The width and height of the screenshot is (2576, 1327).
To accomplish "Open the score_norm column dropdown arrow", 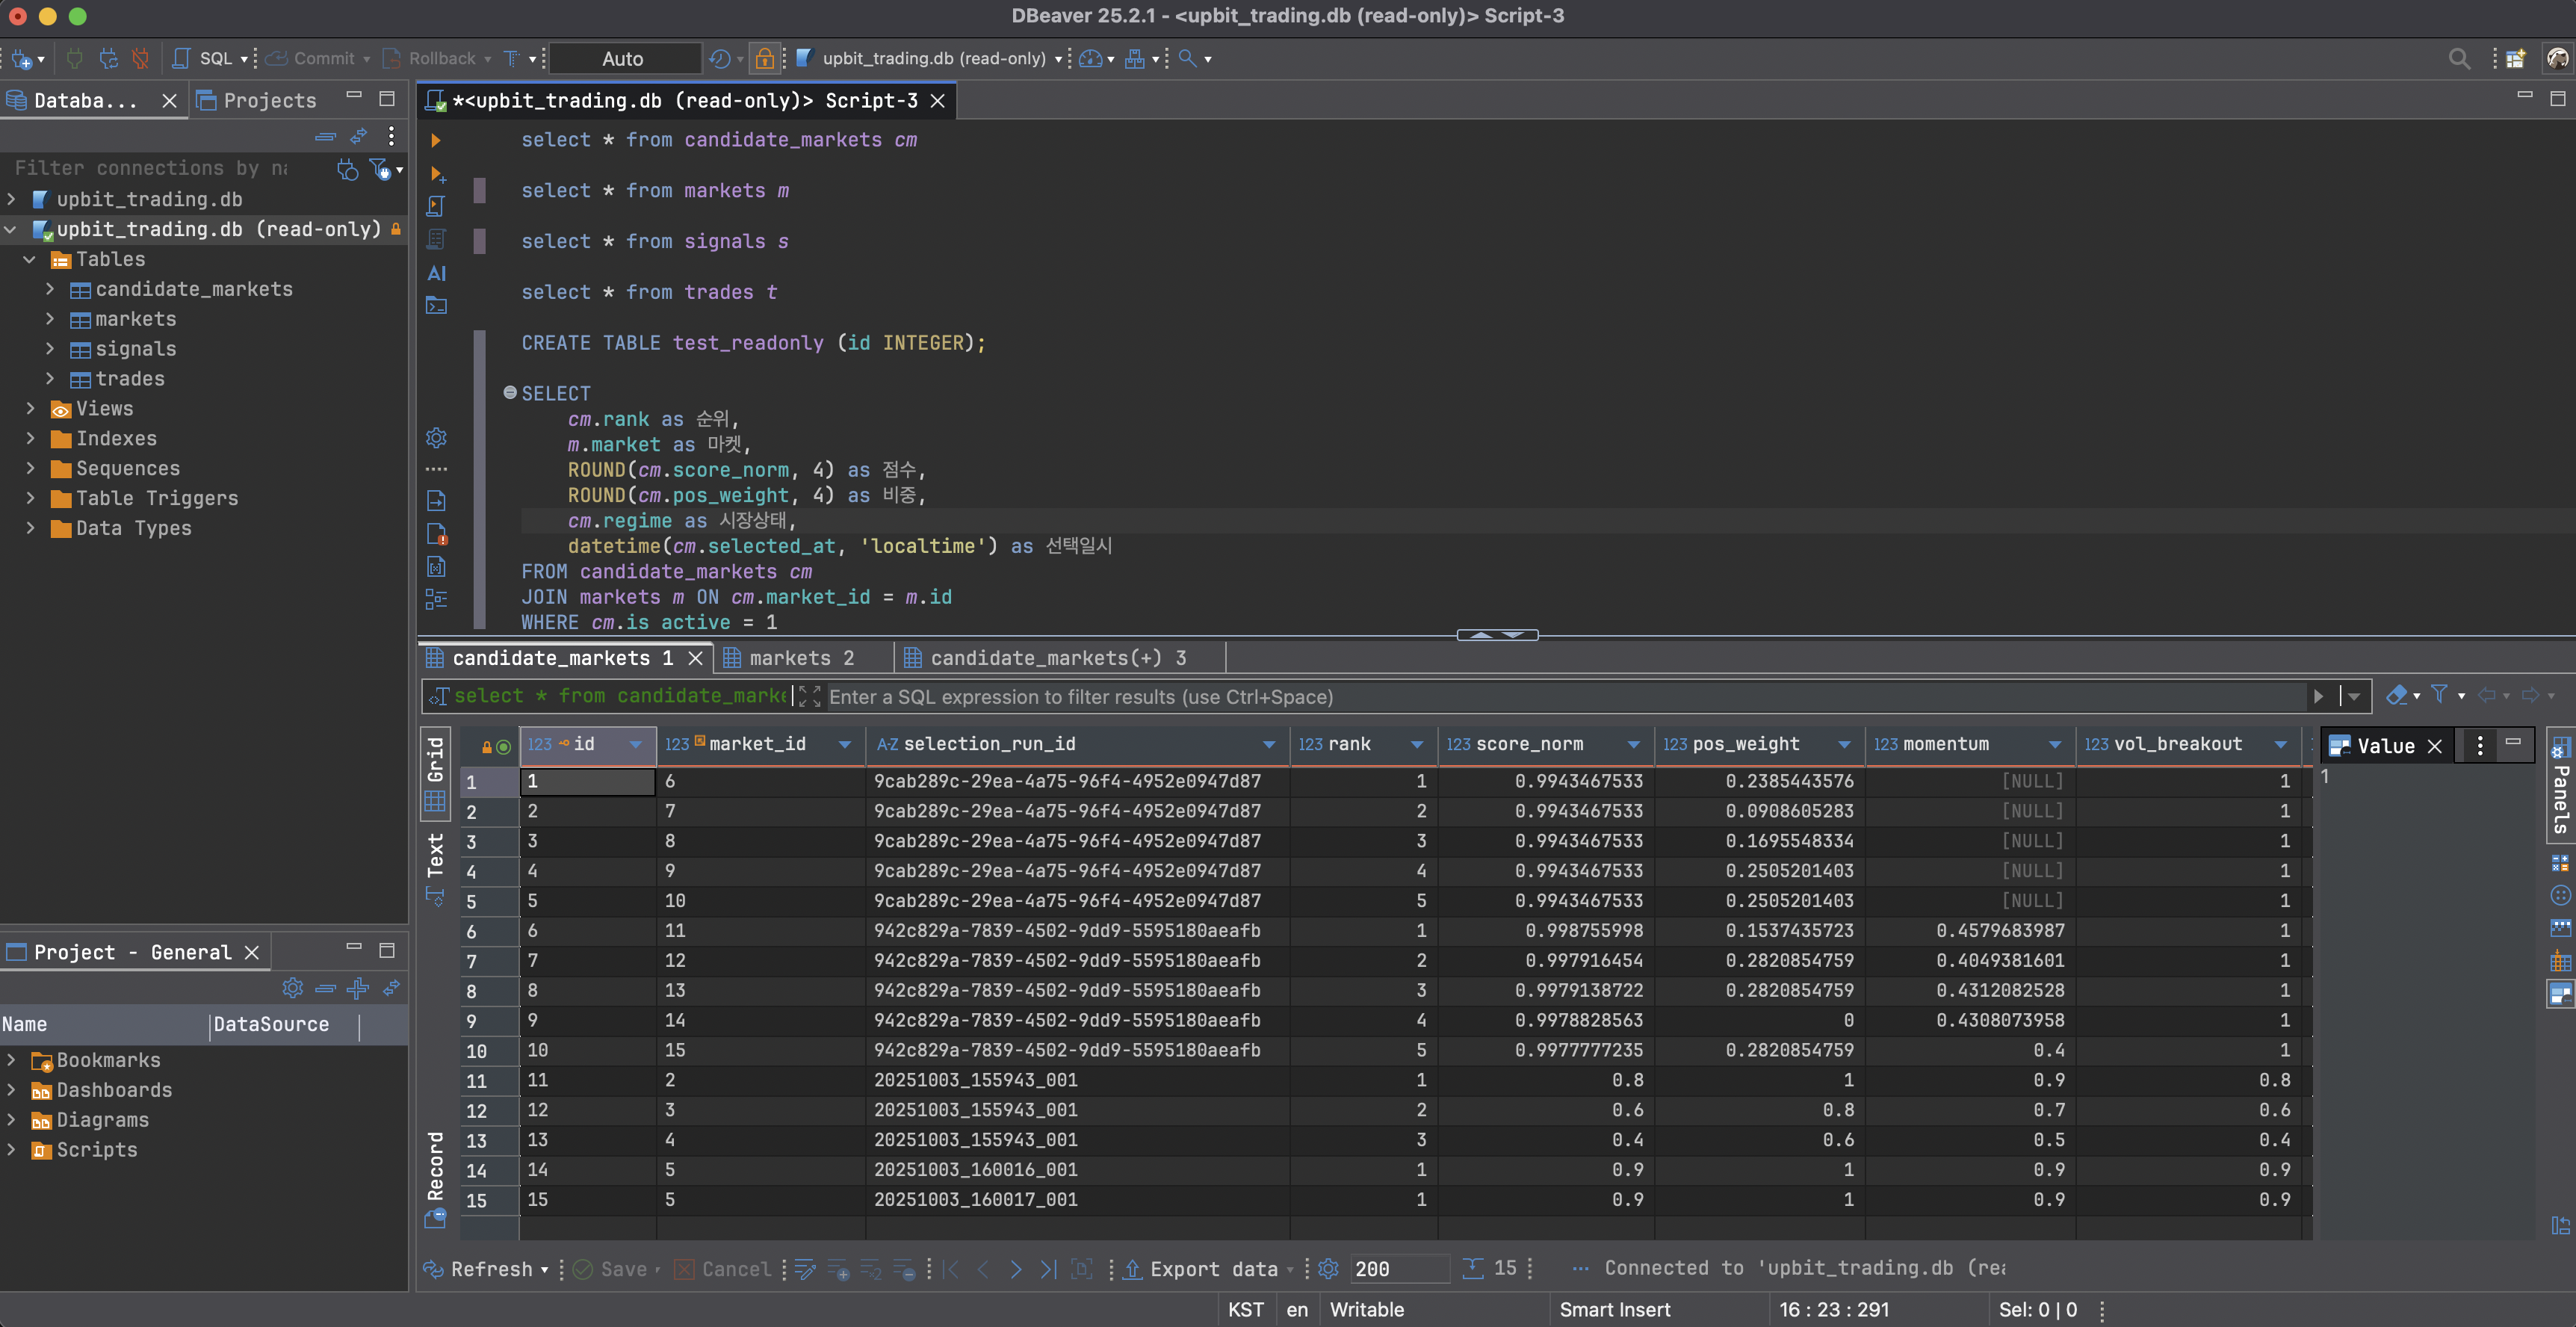I will tap(1633, 744).
